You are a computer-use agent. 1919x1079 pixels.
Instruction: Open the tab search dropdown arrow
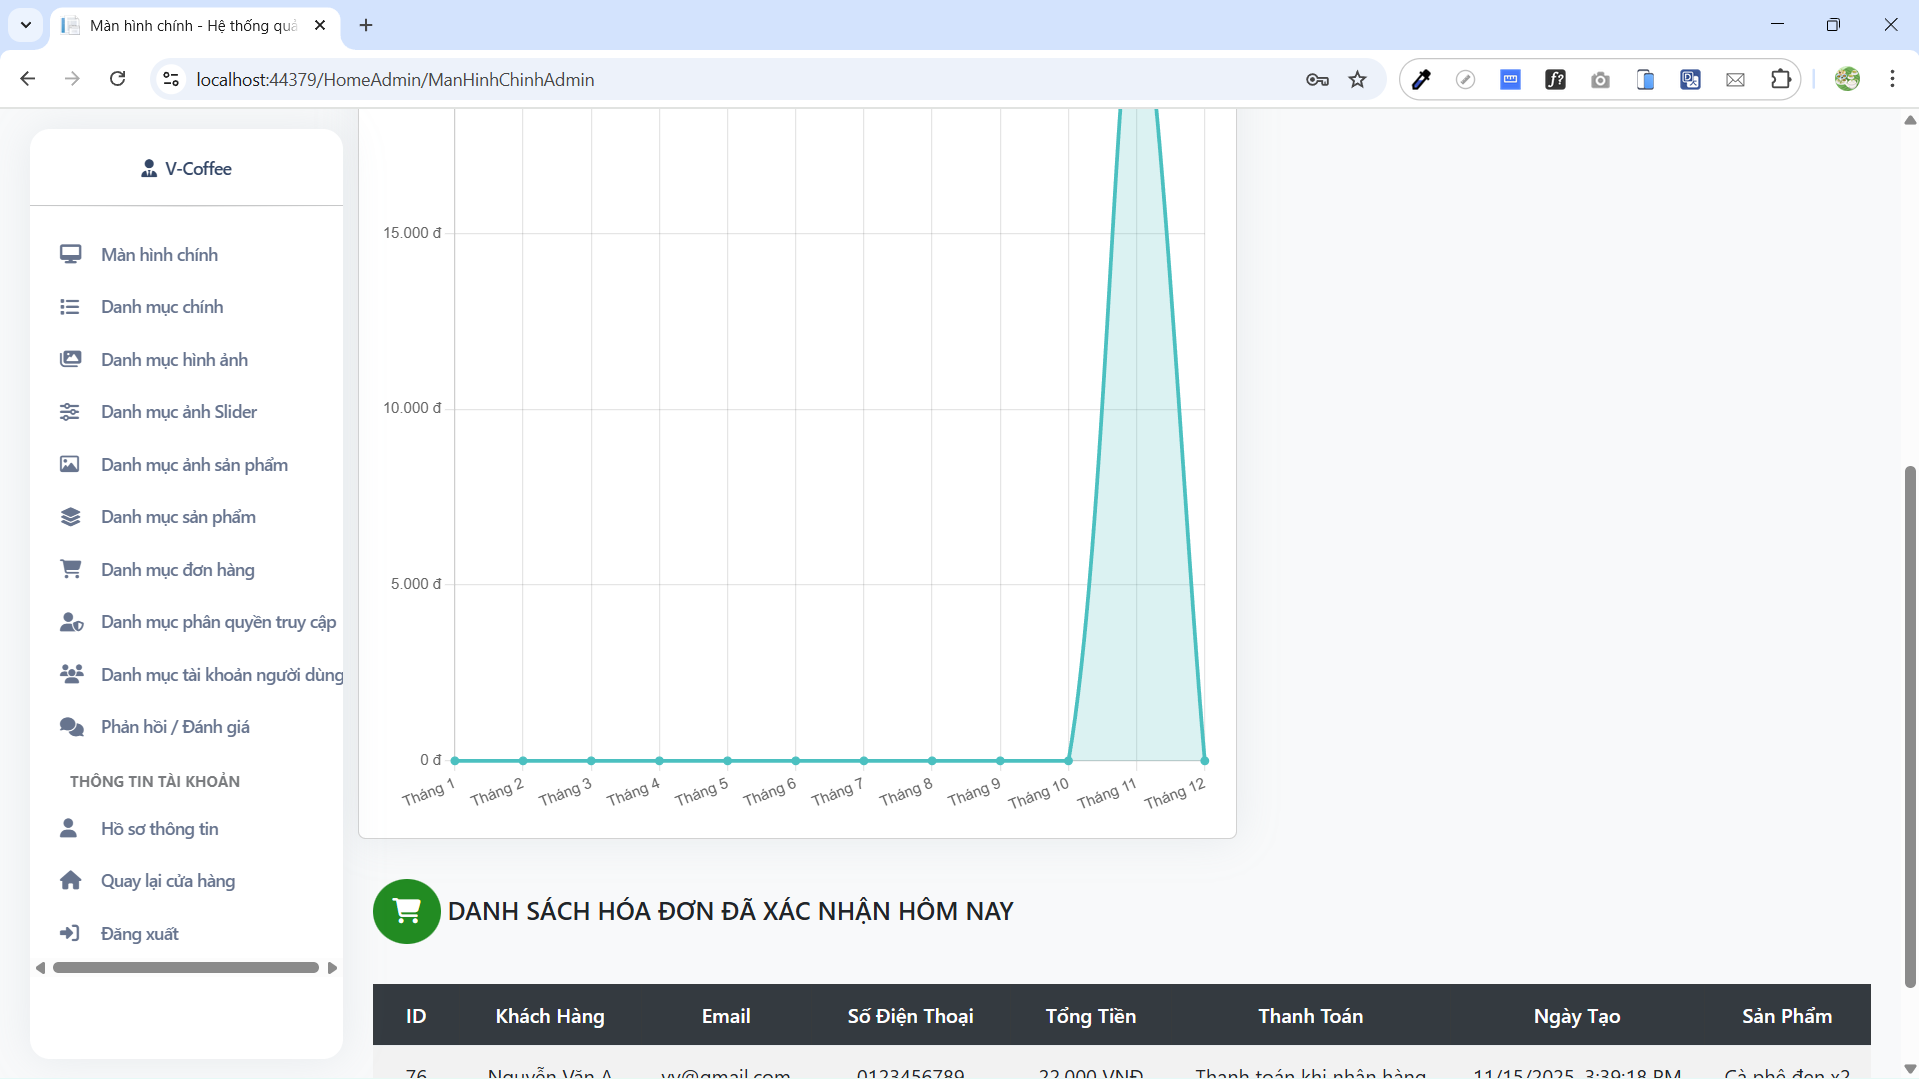tap(26, 25)
